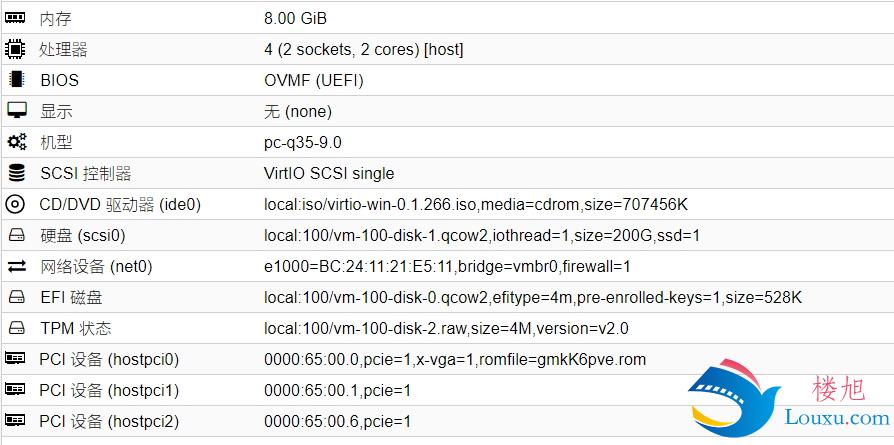Select the virtio-win-0.1.266.iso cdrom entry
The image size is (894, 445).
[x=476, y=204]
